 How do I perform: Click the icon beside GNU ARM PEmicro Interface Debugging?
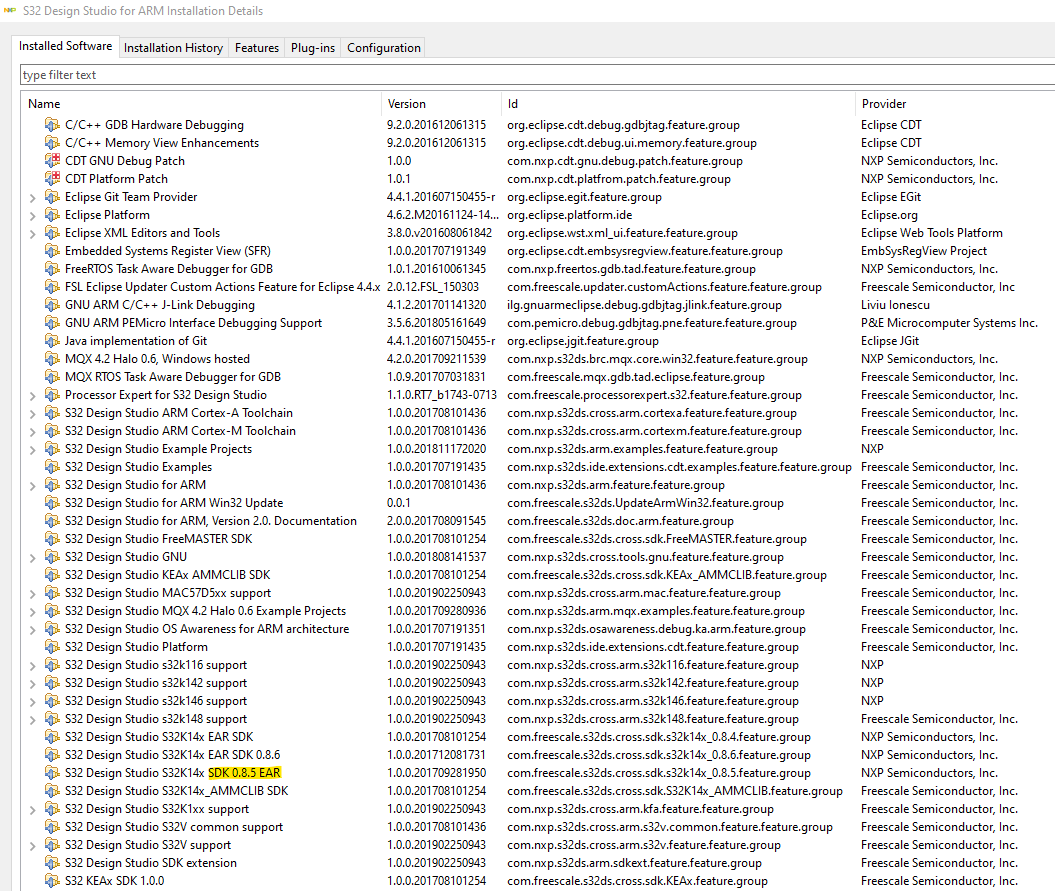(x=51, y=322)
